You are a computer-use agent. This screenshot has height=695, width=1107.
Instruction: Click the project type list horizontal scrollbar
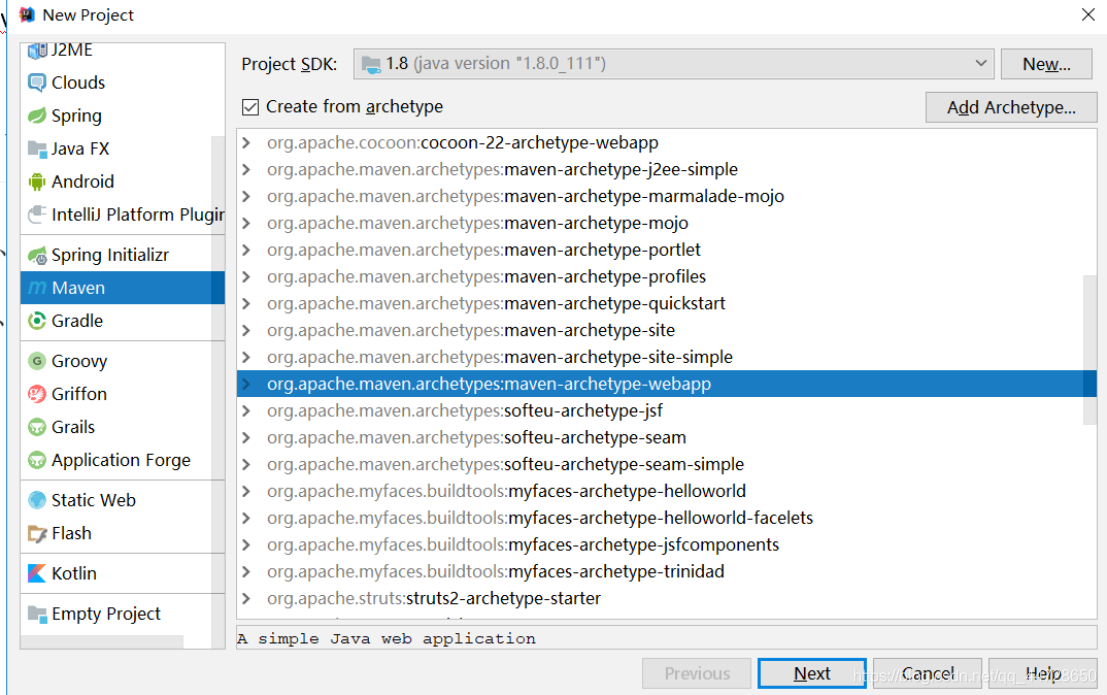[102, 641]
